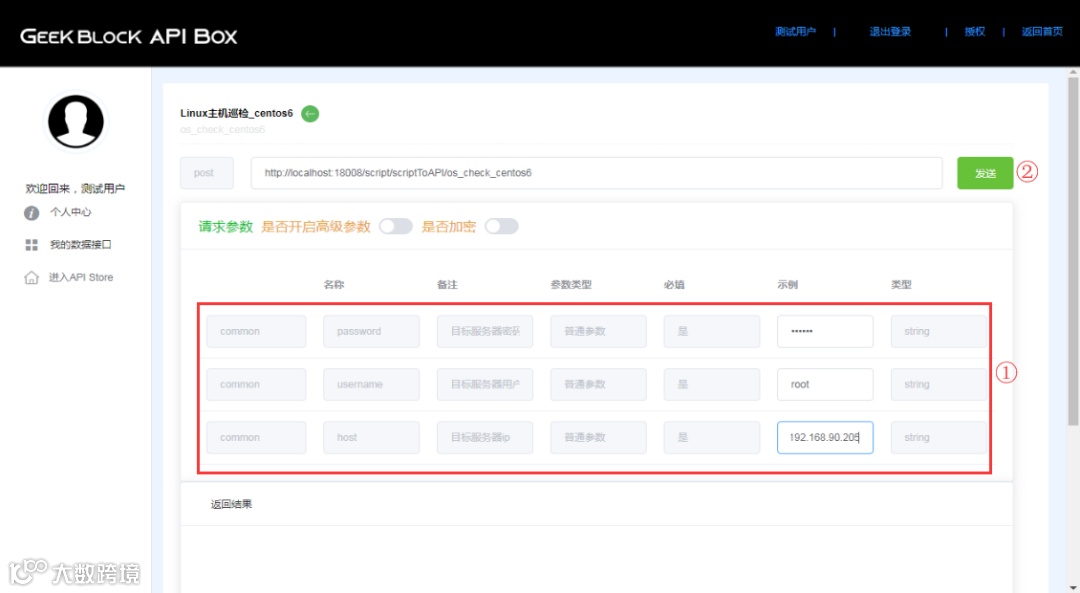
Task: Click the 目标服务器密码 note field
Action: pos(485,331)
